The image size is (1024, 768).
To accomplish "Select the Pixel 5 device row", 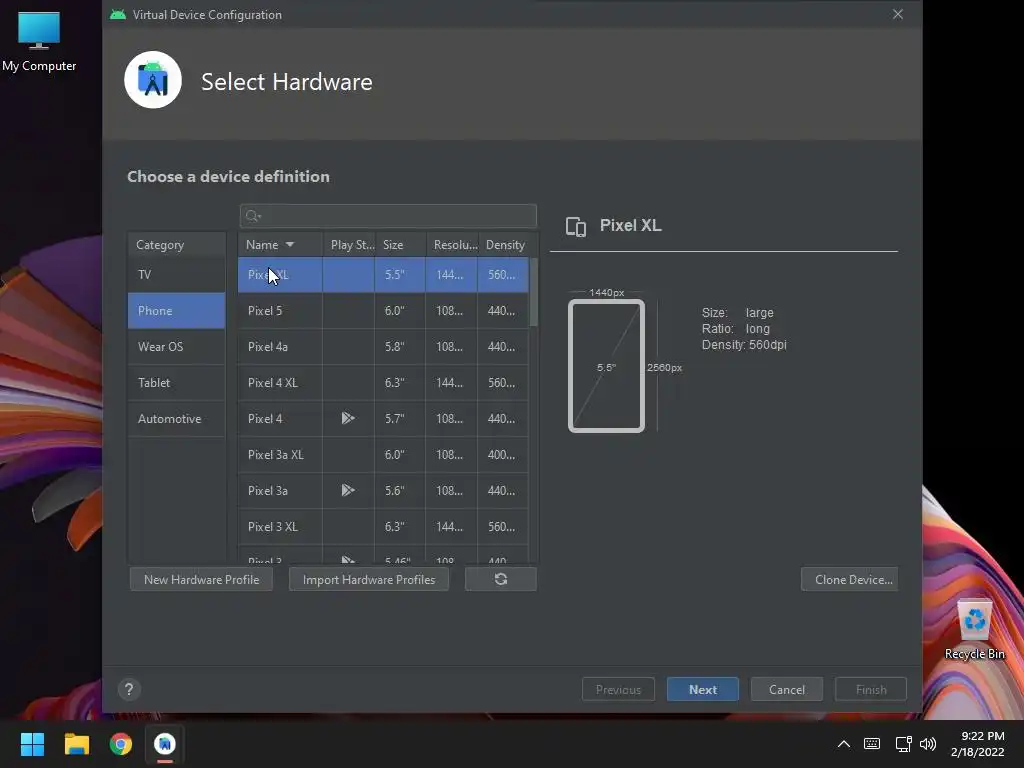I will pyautogui.click(x=383, y=311).
